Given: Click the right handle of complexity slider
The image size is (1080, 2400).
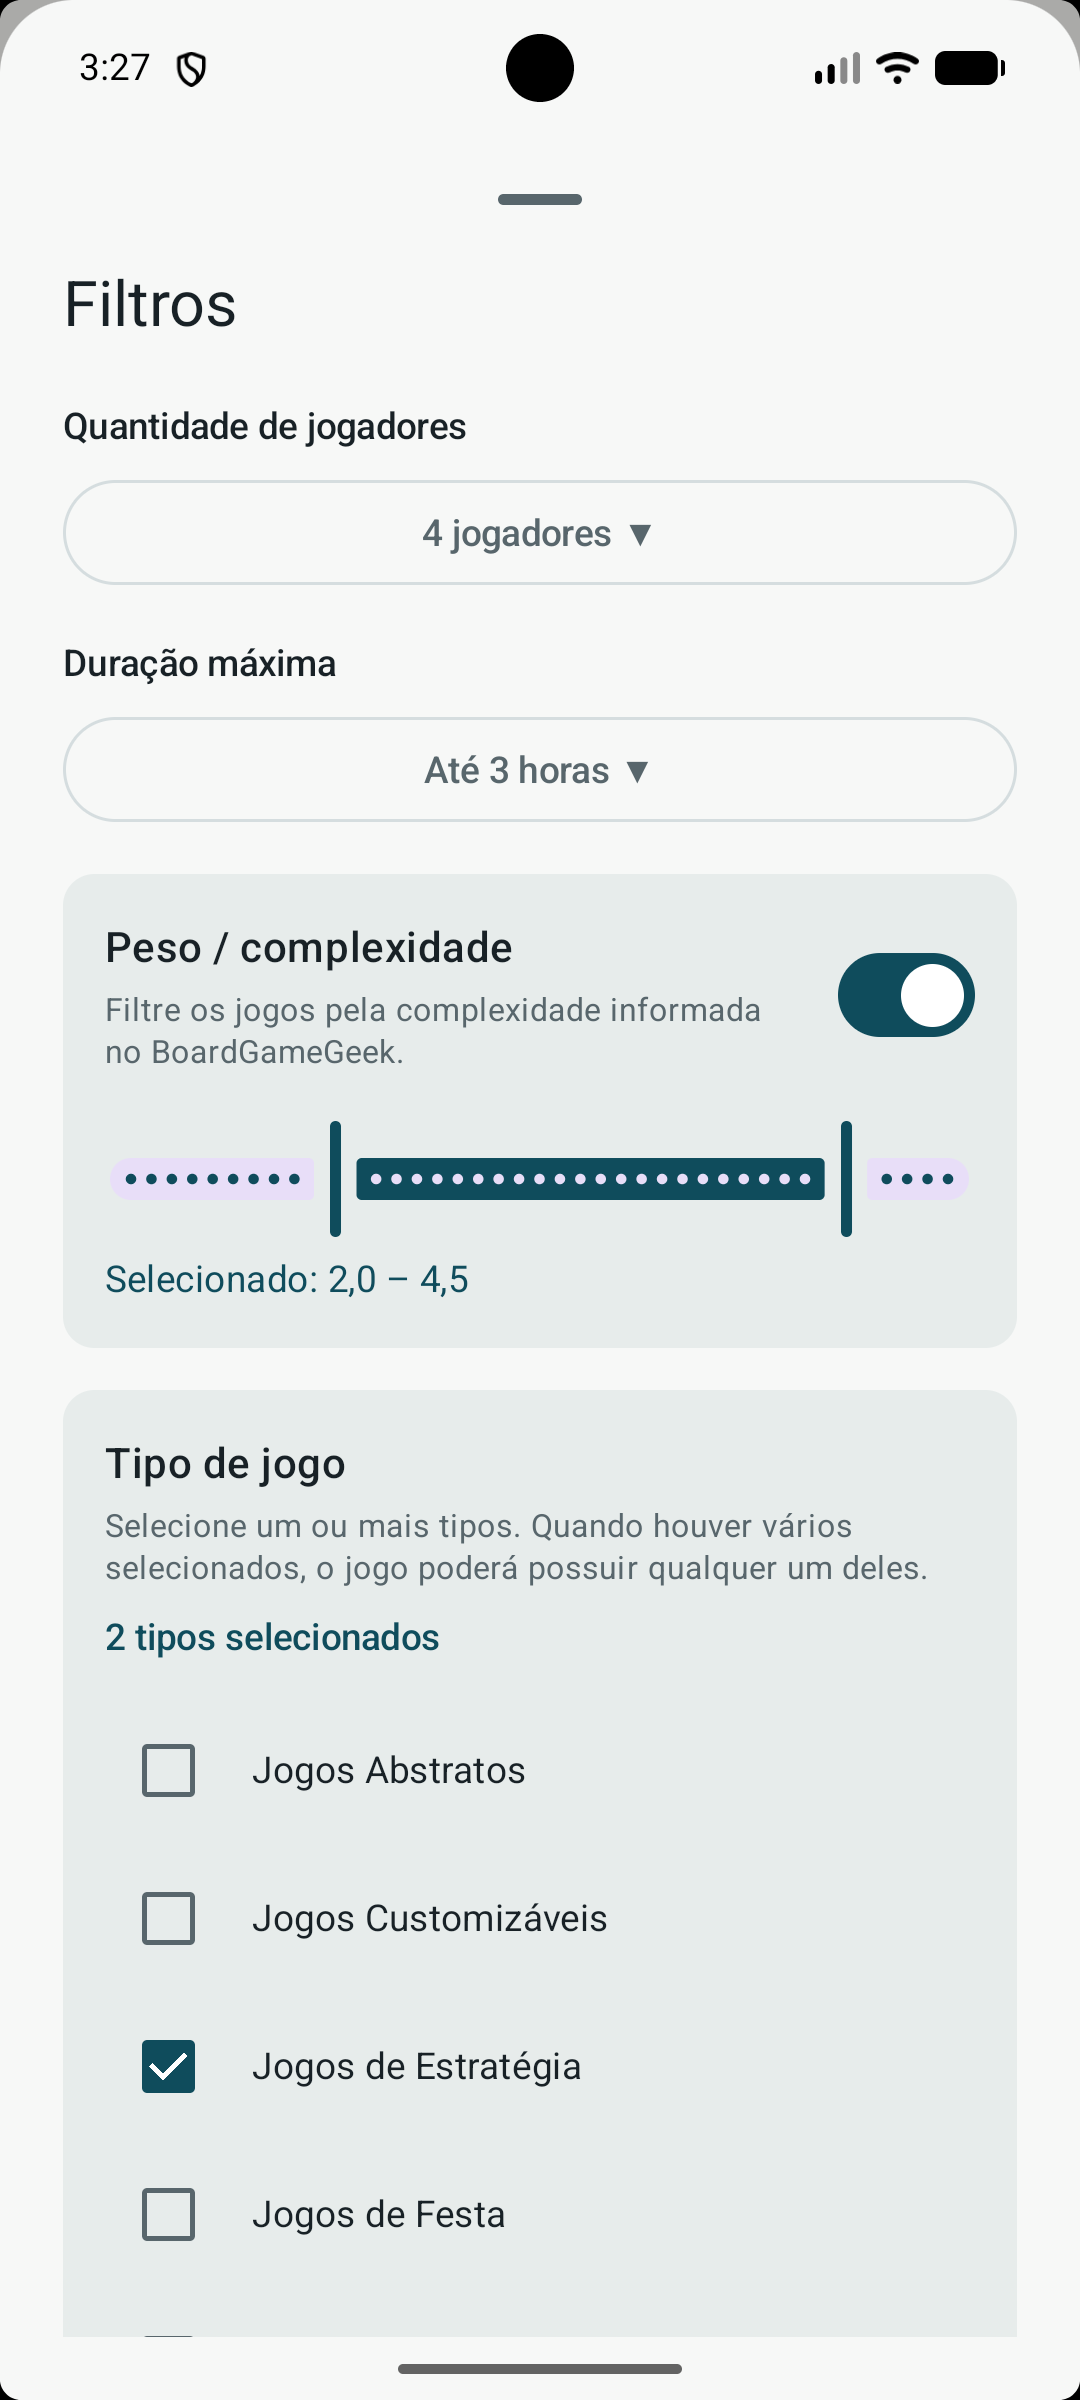Looking at the screenshot, I should [x=846, y=1179].
